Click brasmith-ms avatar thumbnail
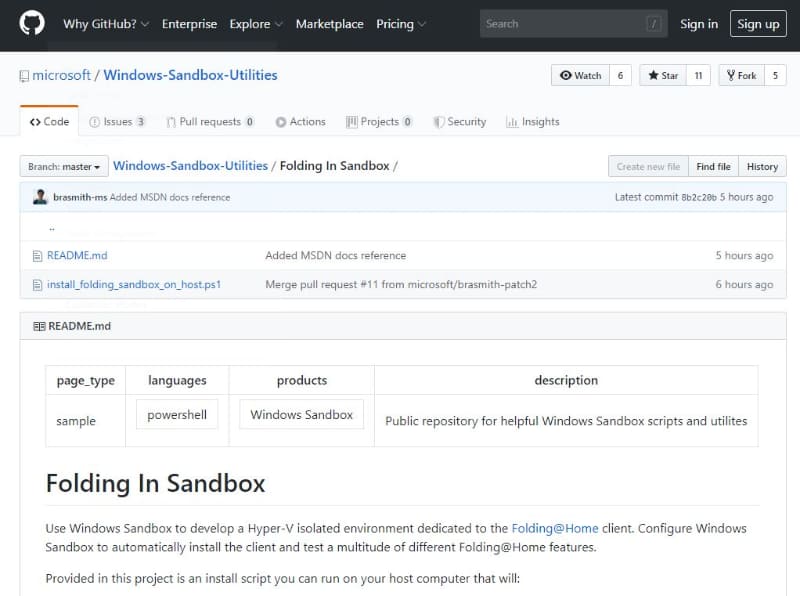The height and width of the screenshot is (596, 800). 40,197
